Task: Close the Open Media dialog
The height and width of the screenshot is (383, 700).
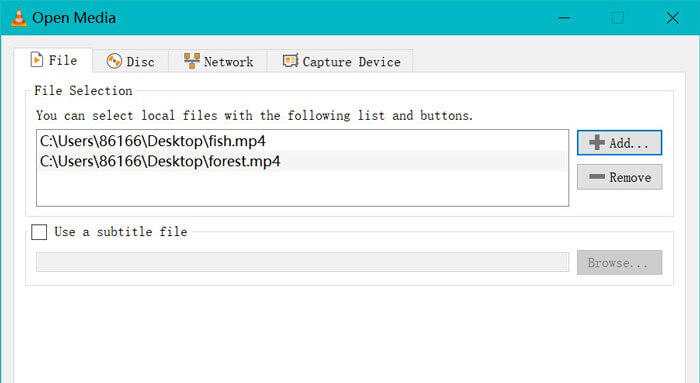Action: tap(672, 18)
